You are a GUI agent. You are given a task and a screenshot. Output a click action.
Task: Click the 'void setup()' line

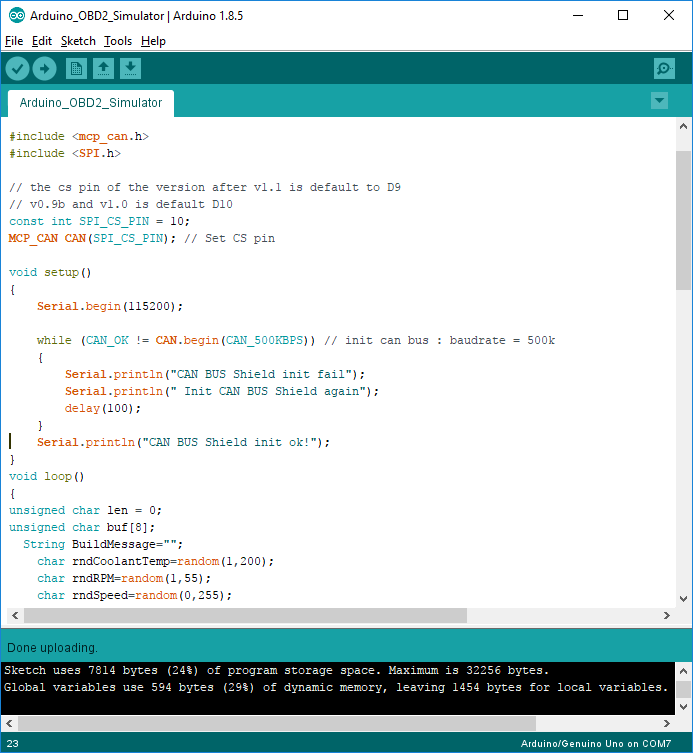[50, 272]
